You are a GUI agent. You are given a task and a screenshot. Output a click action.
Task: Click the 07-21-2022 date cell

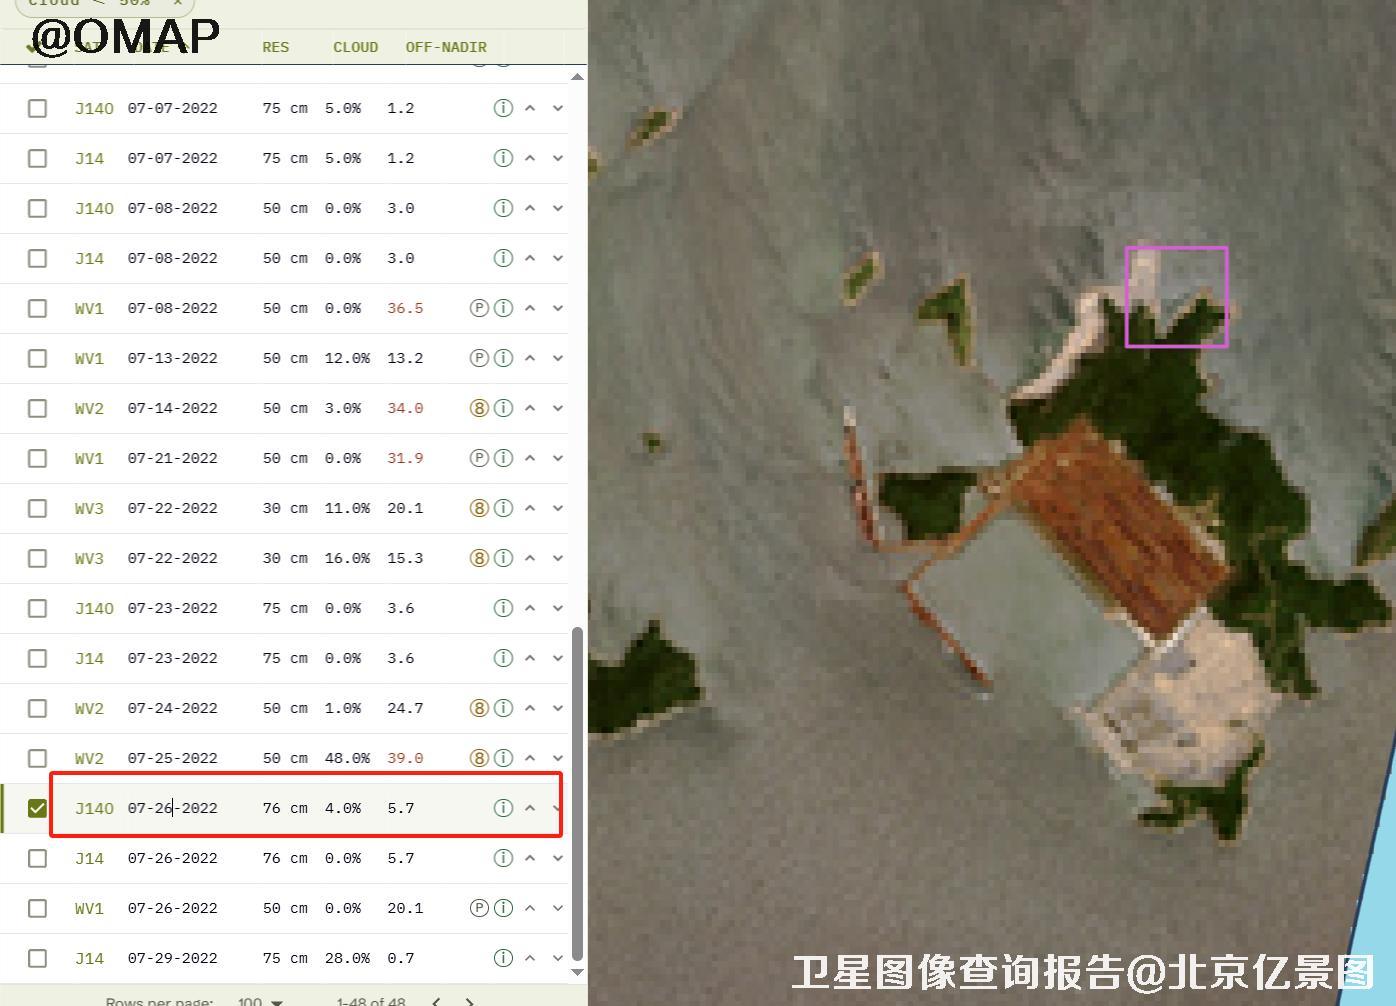(x=172, y=458)
